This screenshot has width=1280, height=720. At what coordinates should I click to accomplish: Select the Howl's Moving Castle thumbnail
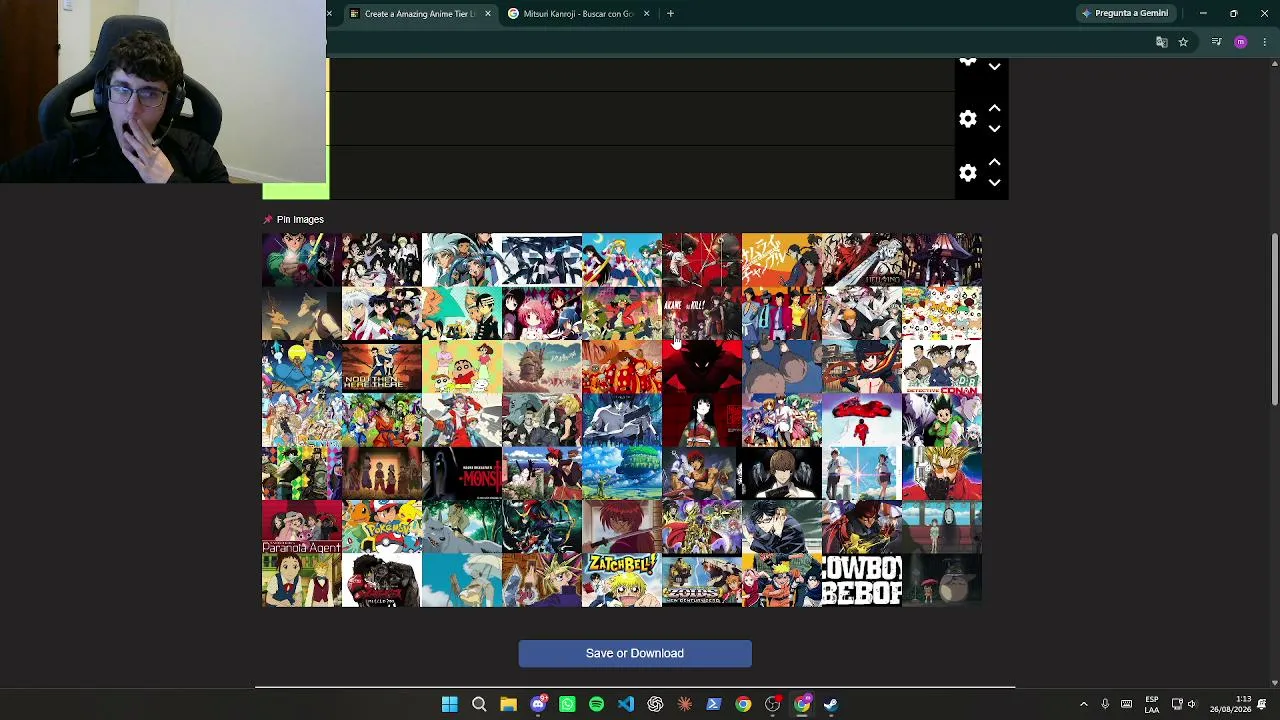coord(542,367)
